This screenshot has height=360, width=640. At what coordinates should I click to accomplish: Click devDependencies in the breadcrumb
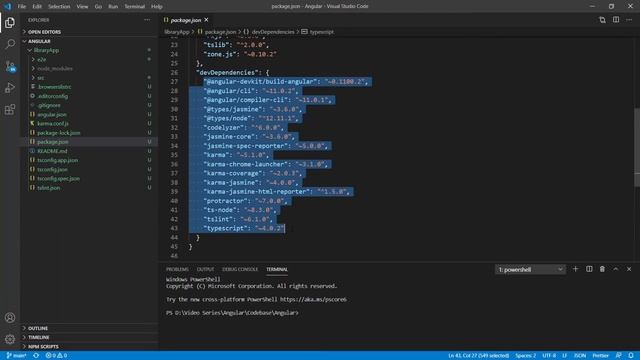click(273, 32)
